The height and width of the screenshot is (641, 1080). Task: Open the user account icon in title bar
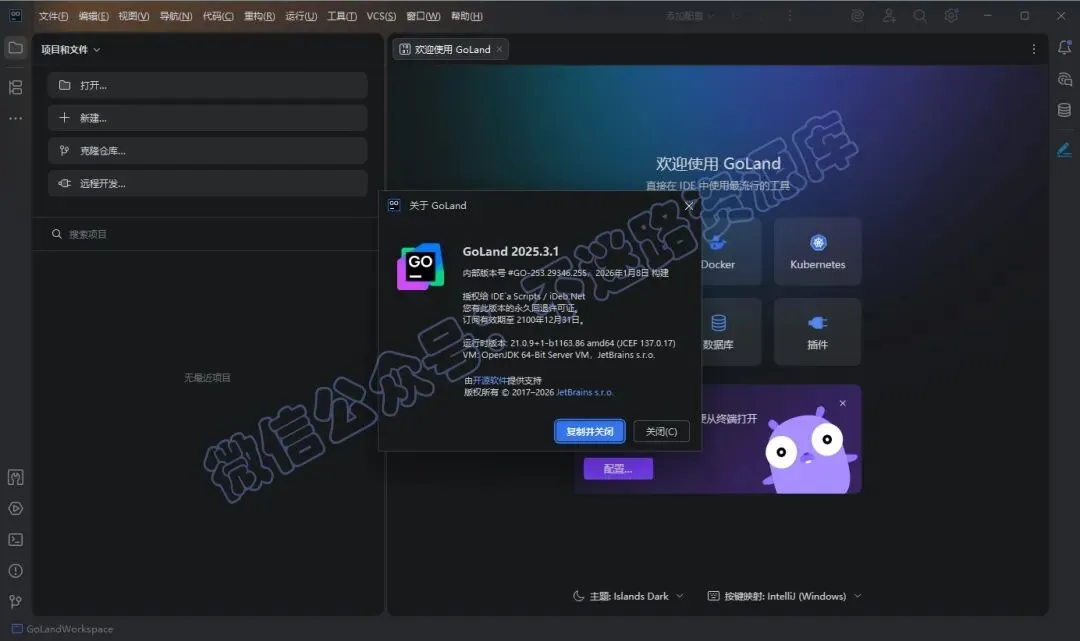[889, 16]
